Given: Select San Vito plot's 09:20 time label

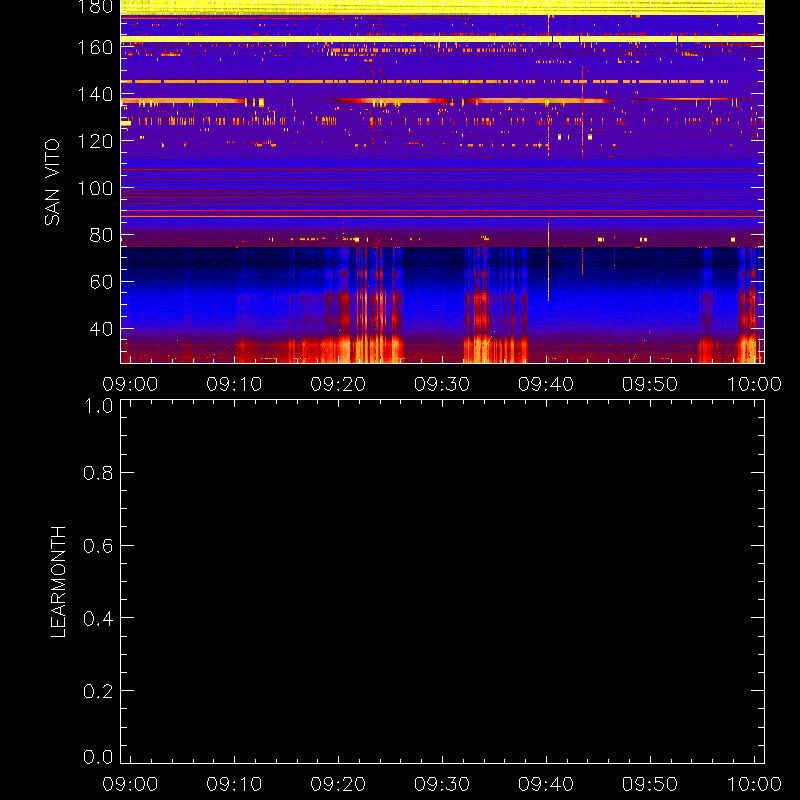Looking at the screenshot, I should (338, 384).
